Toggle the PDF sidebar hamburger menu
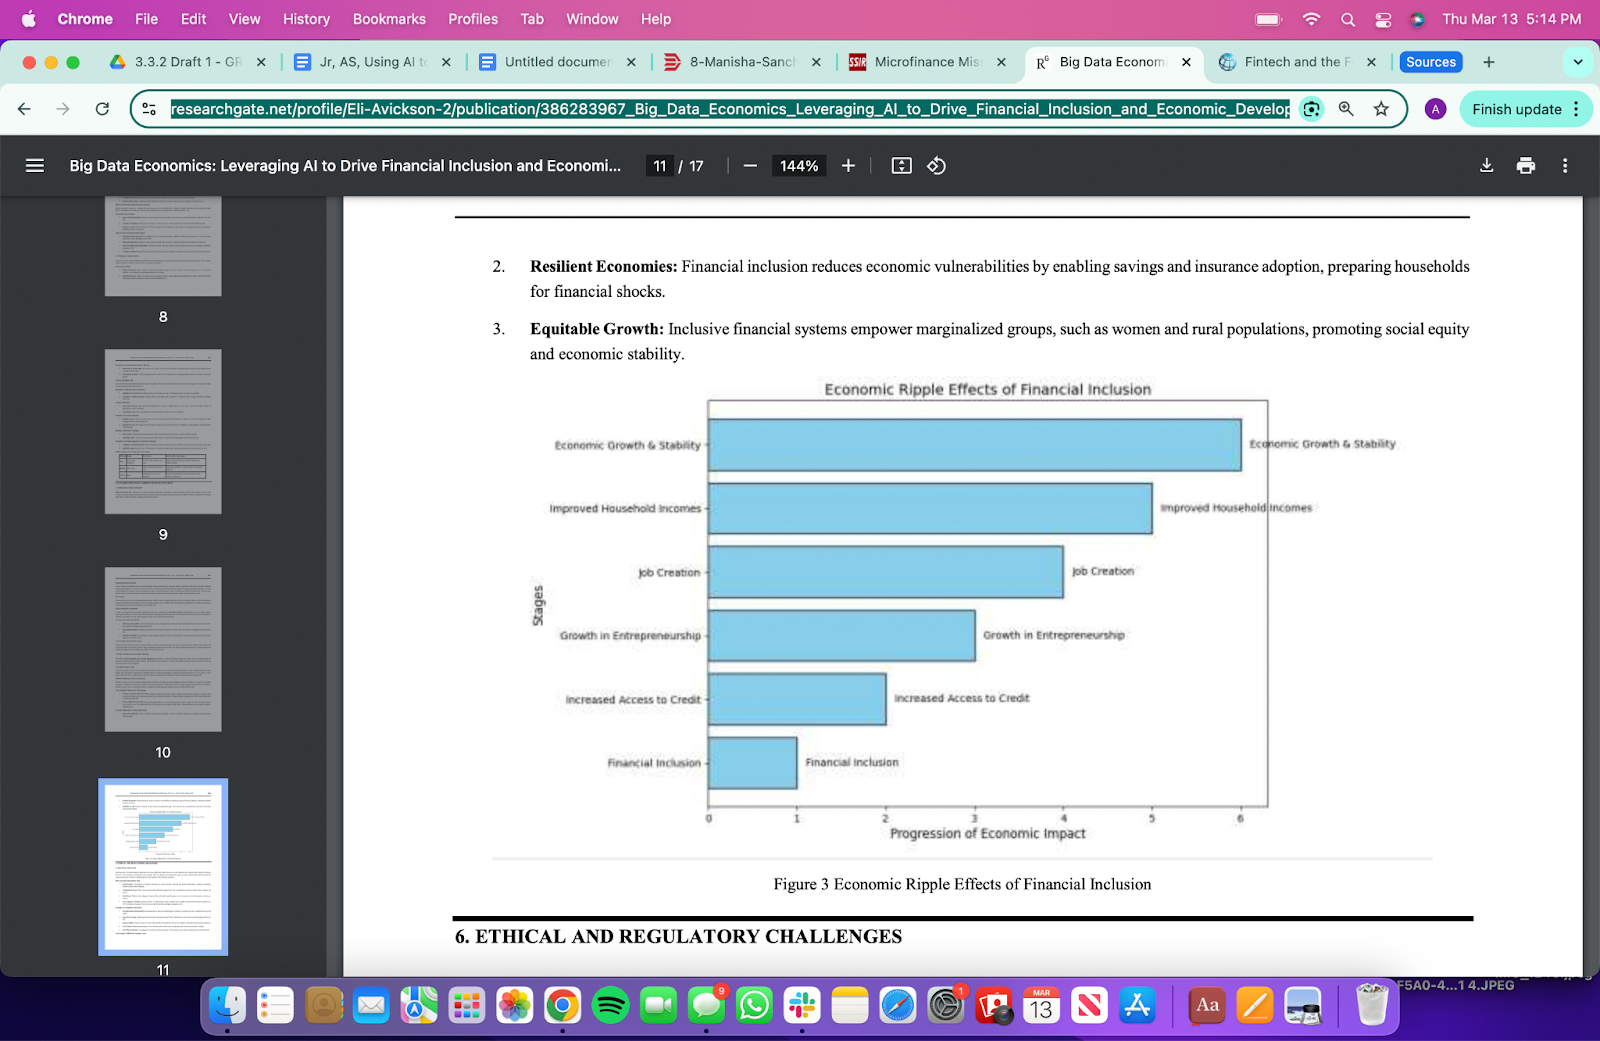Screen dimensions: 1600x1041 coord(35,166)
